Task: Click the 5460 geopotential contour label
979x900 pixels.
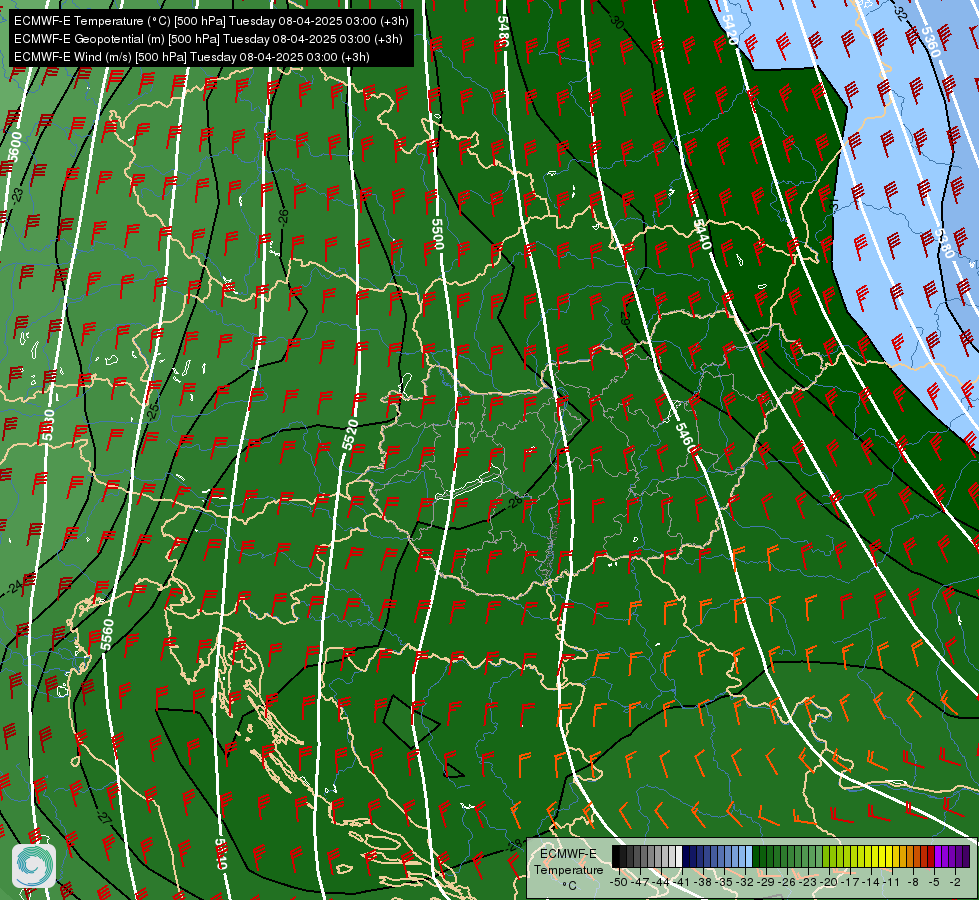Action: [x=685, y=437]
